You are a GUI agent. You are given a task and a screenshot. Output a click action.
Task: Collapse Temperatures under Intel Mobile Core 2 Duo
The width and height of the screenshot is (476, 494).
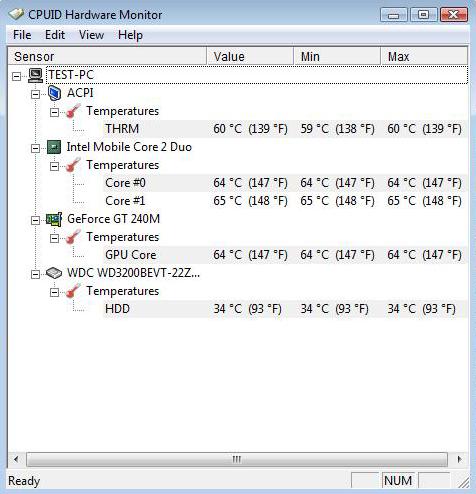tap(54, 166)
